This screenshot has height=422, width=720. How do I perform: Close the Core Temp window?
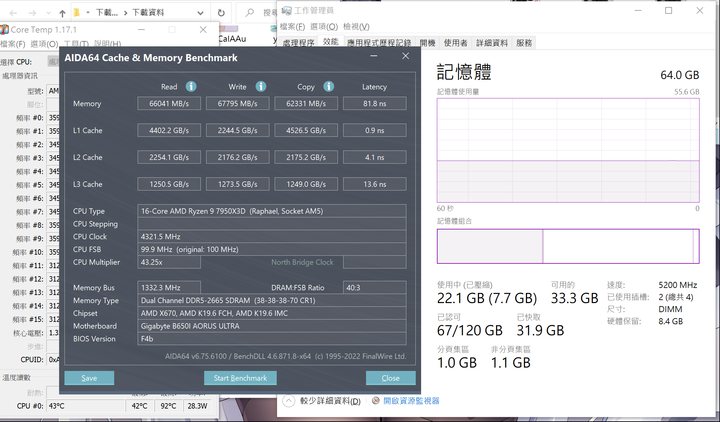coord(203,29)
